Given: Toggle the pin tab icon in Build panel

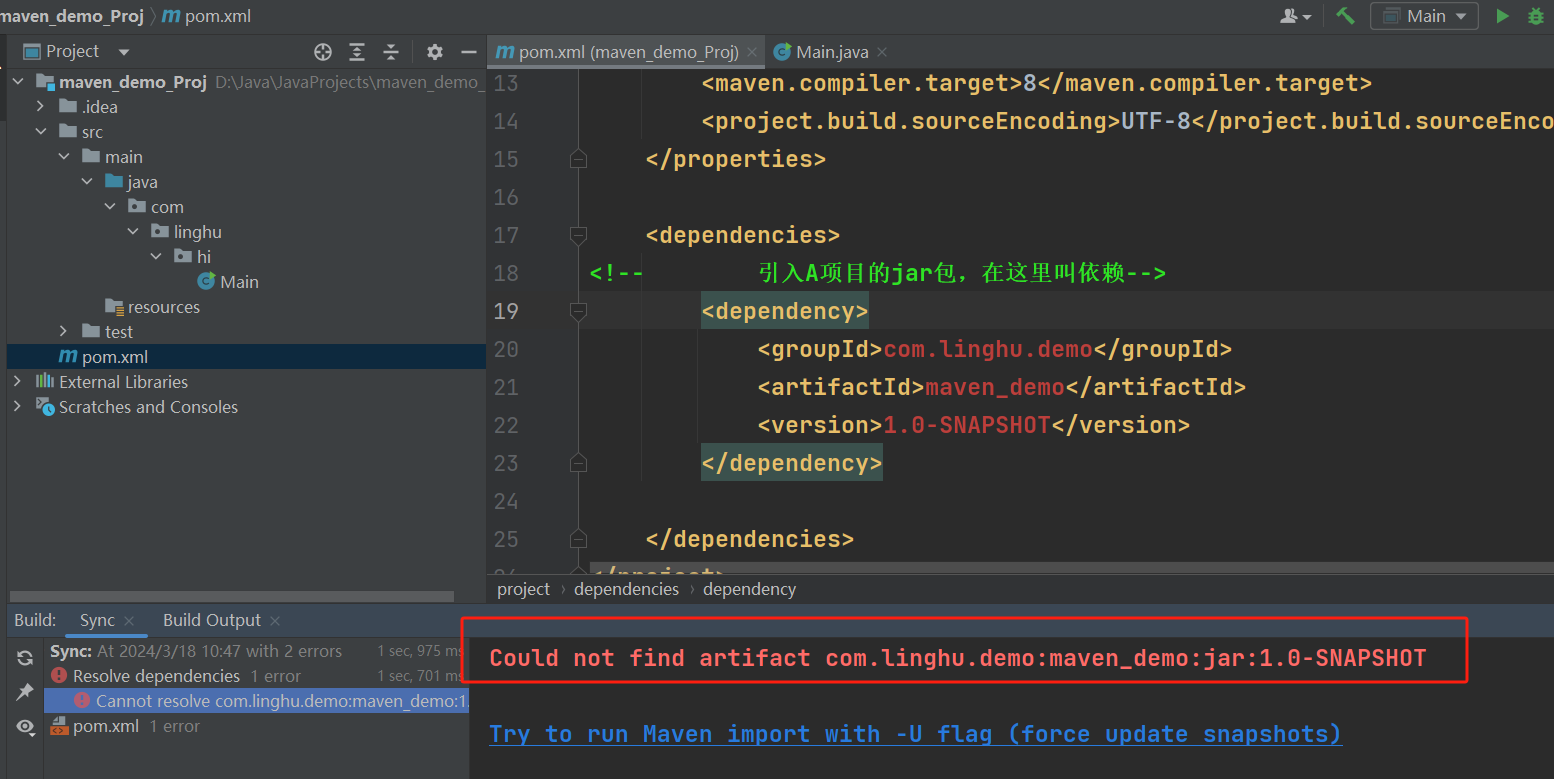Looking at the screenshot, I should tap(24, 692).
